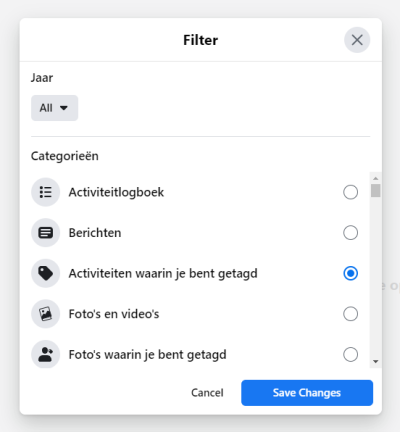Image resolution: width=400 pixels, height=432 pixels.
Task: Click the scrollbar up arrow in categories
Action: 376,178
